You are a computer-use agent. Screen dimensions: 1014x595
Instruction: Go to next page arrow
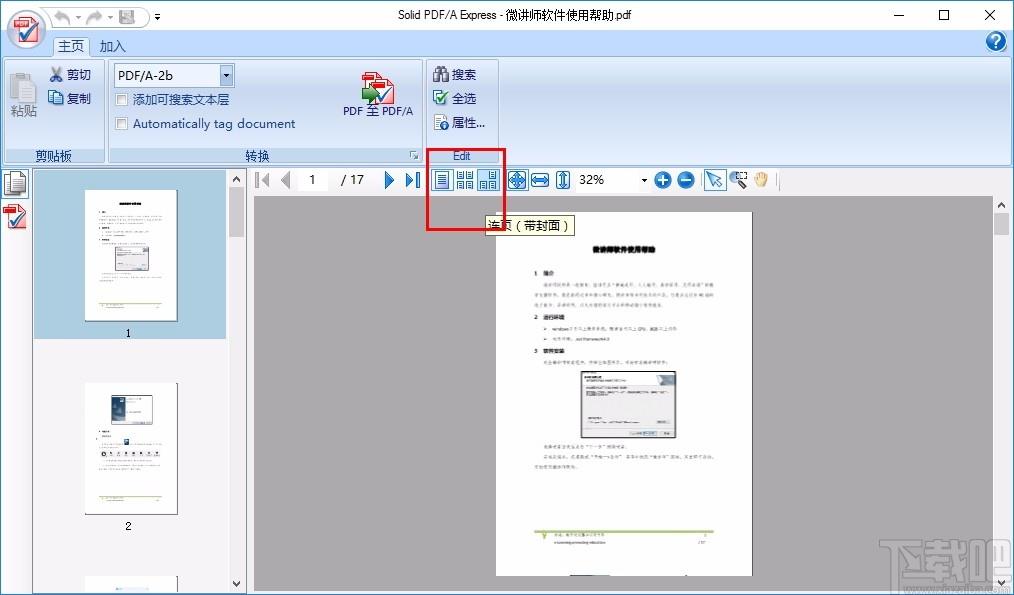[x=389, y=180]
